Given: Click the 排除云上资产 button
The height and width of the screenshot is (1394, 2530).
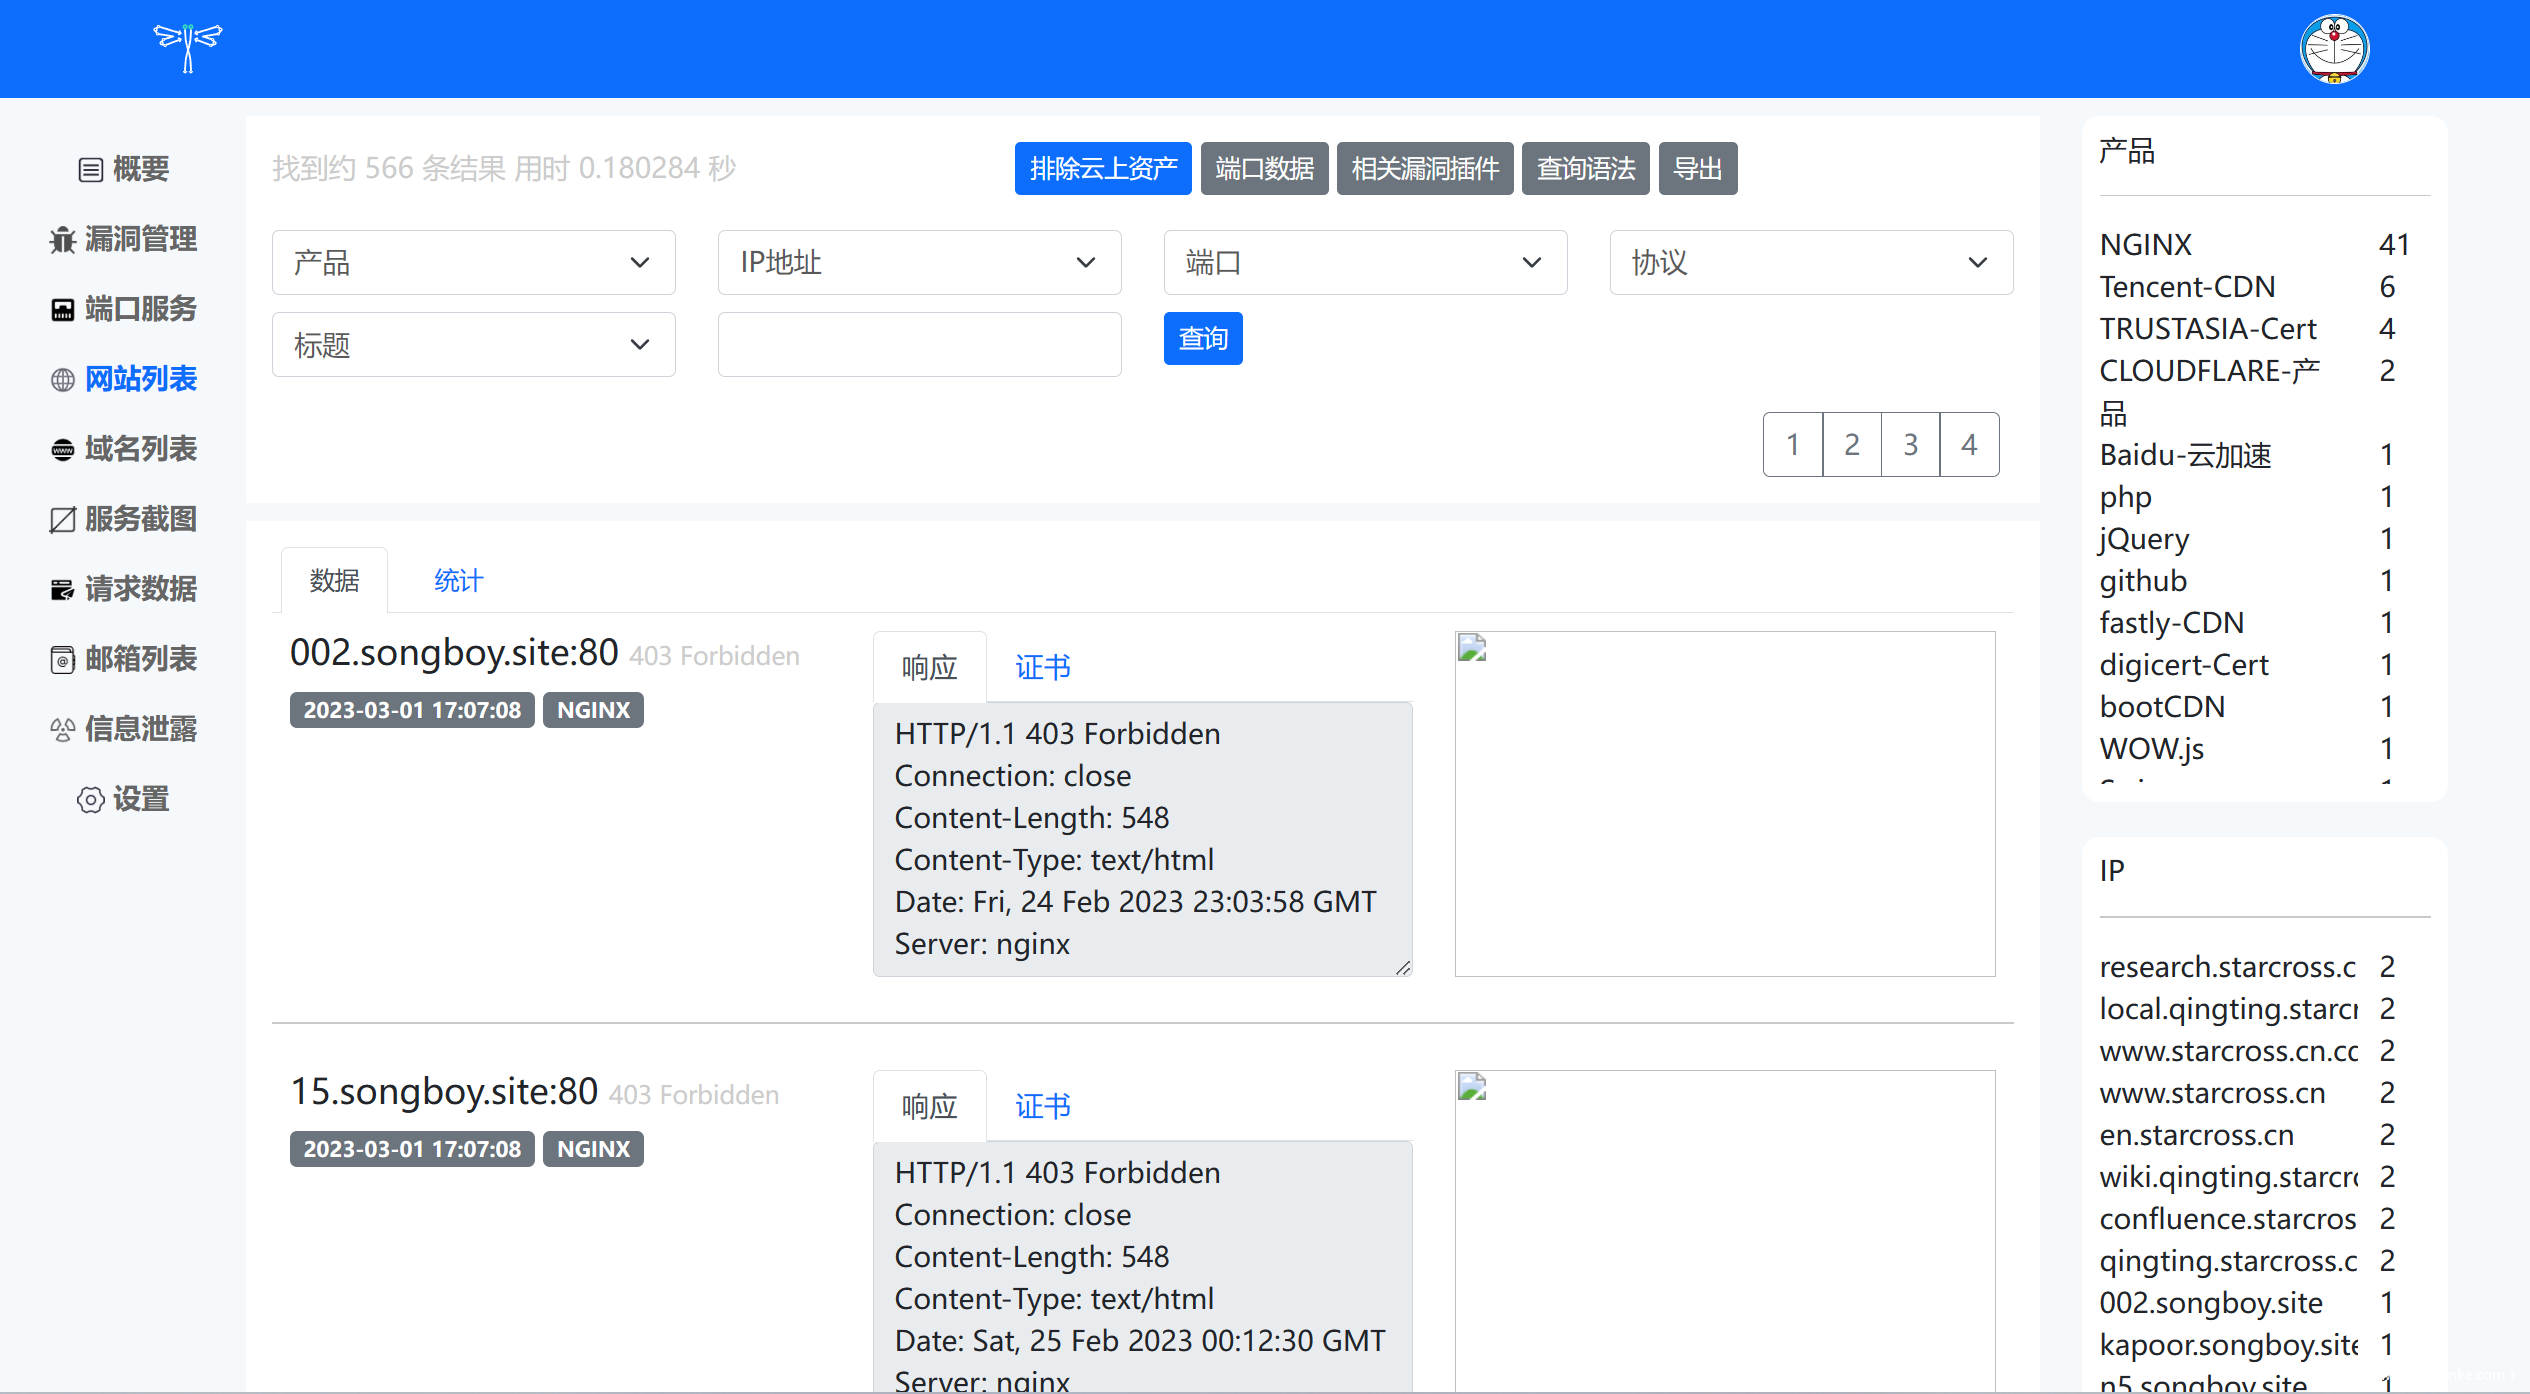Looking at the screenshot, I should 1102,169.
